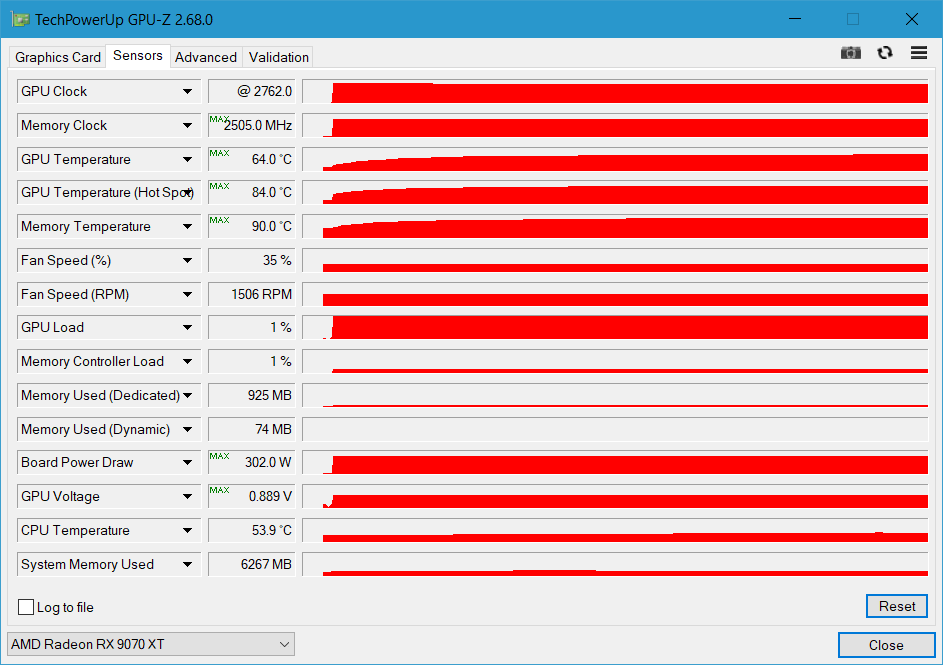Viewport: 943px width, 665px height.
Task: Click the Memory Clock value 2505.0 MHz
Action: [x=252, y=125]
